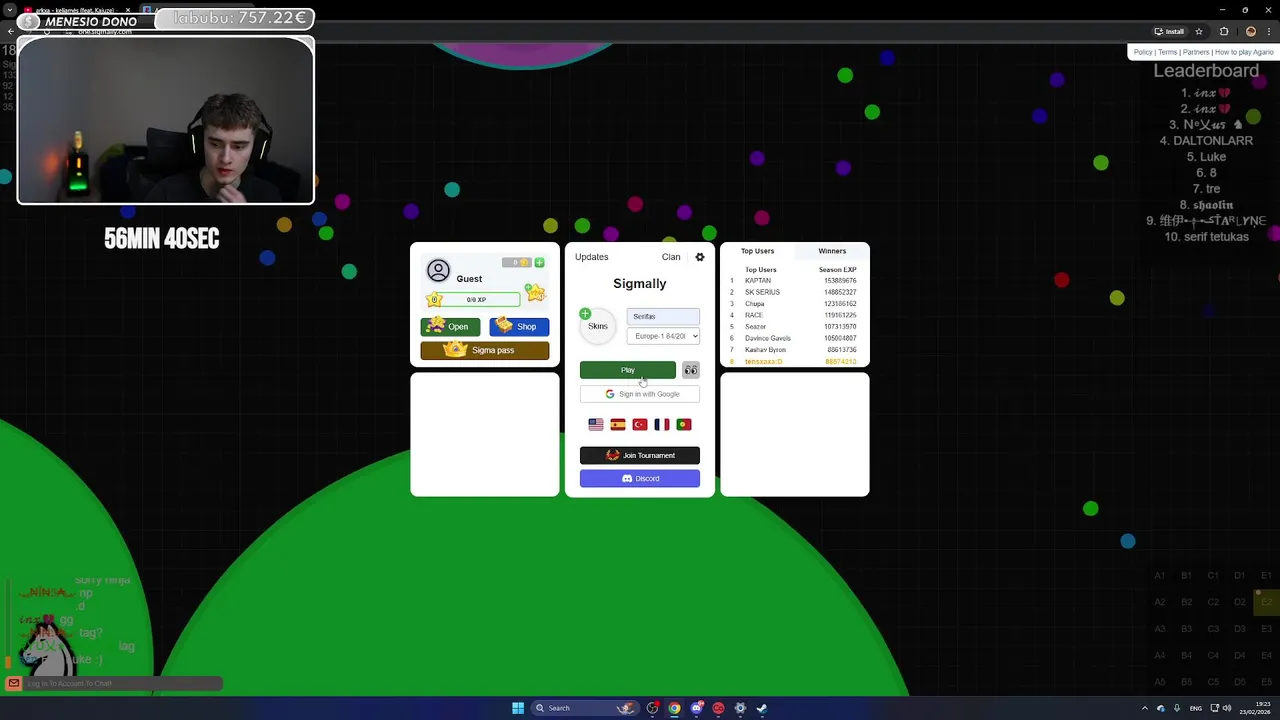Open Windows Start menu
The width and height of the screenshot is (1280, 720).
518,708
